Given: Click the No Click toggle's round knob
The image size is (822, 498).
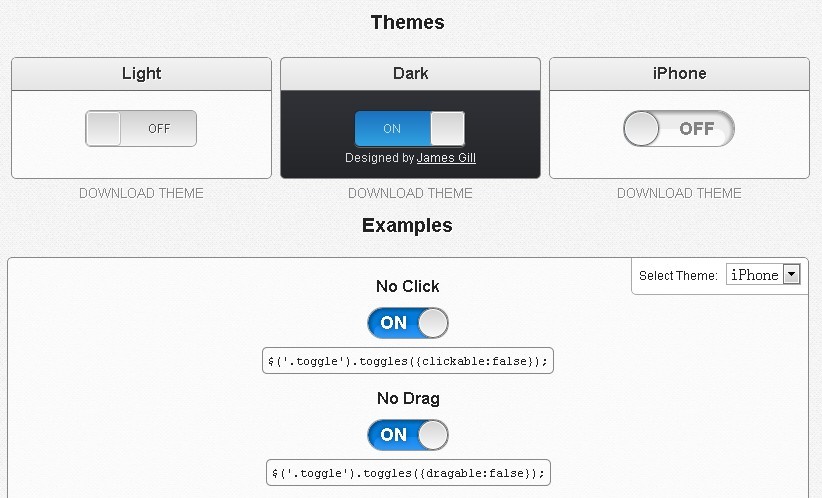Looking at the screenshot, I should 432,323.
